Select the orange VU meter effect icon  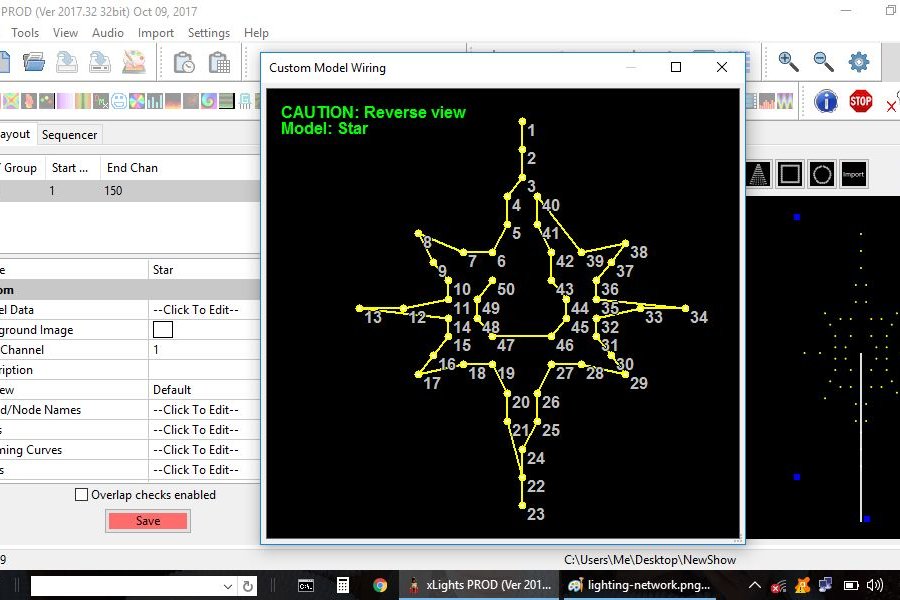[x=767, y=101]
